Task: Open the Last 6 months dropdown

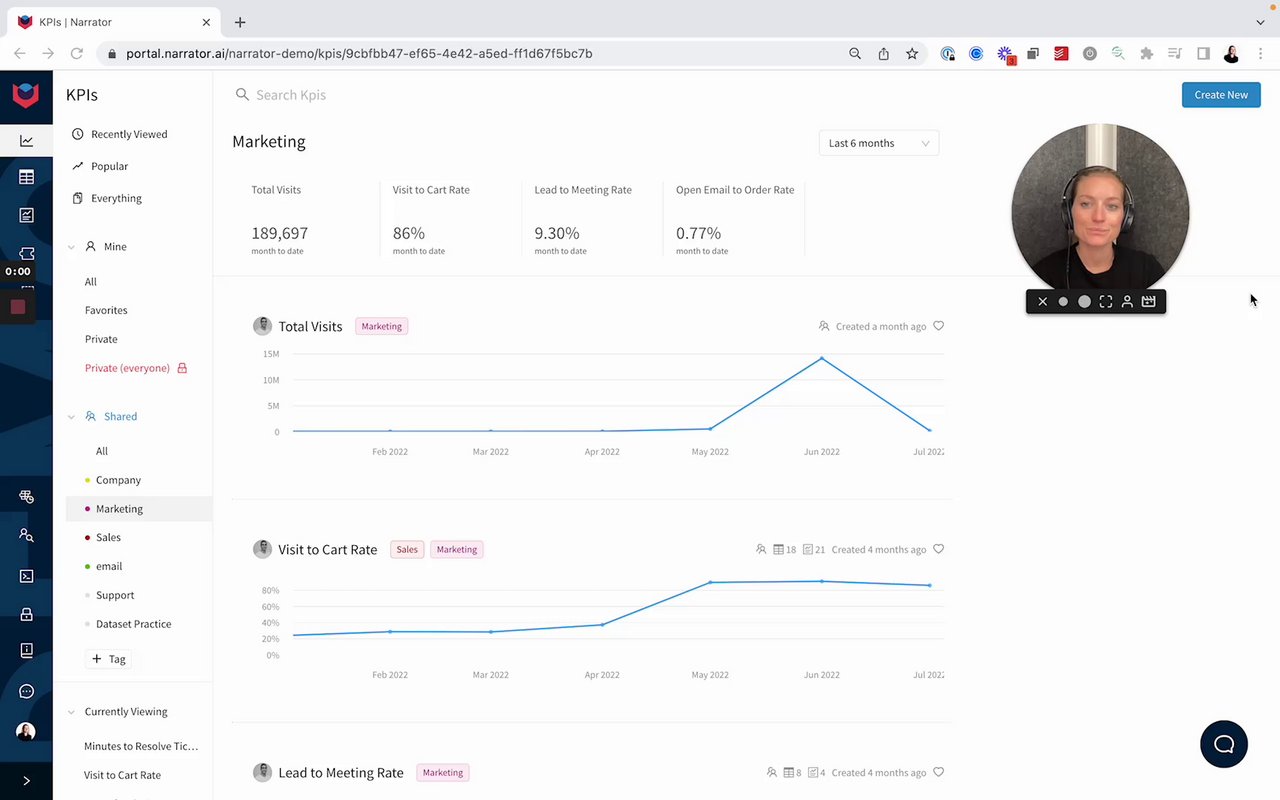Action: click(879, 143)
